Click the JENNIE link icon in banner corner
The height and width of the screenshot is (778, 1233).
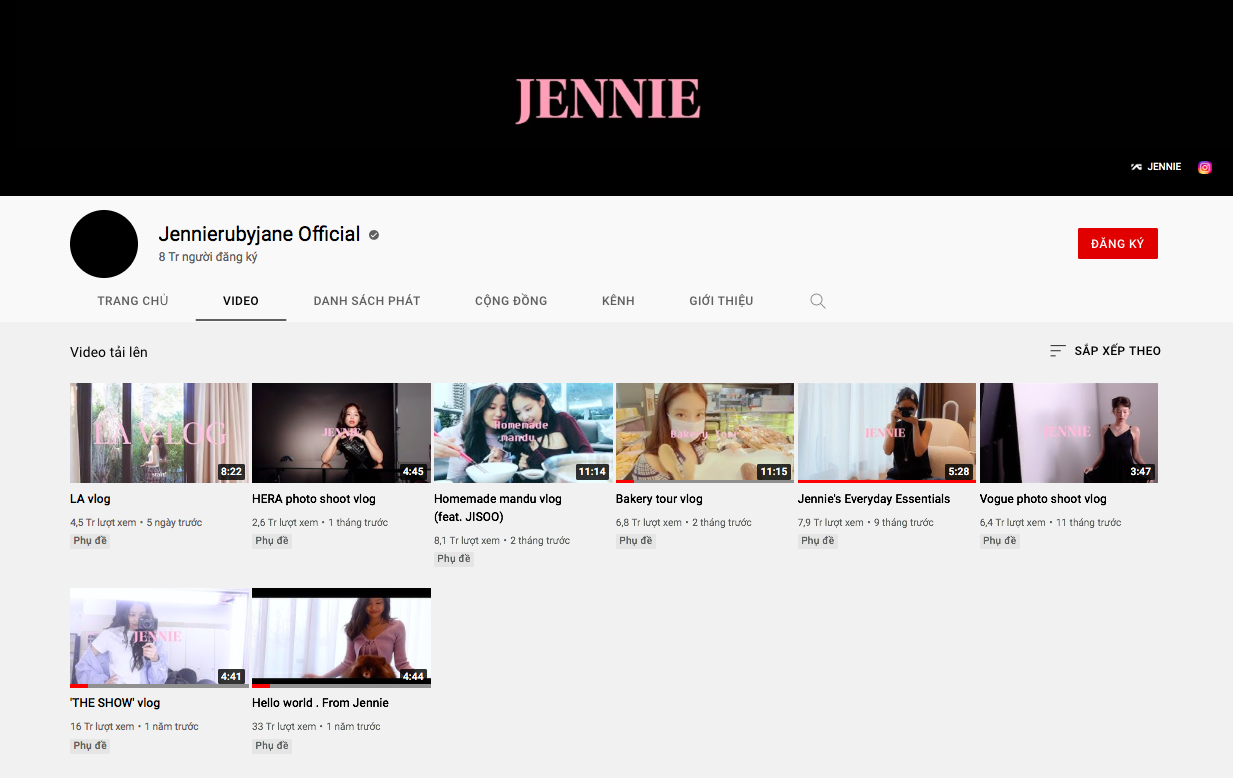(x=1155, y=166)
